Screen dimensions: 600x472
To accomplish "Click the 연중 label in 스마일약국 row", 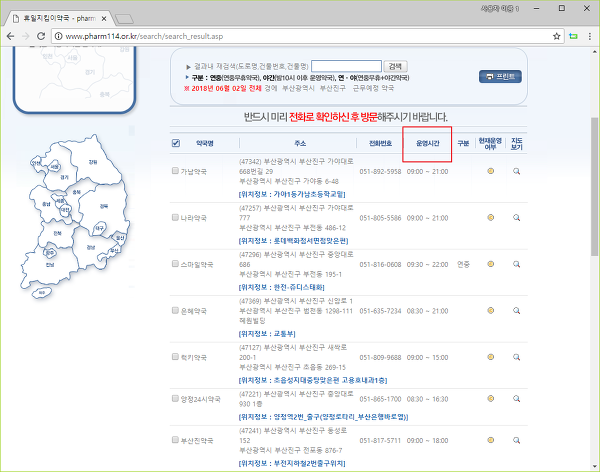I will [x=463, y=265].
